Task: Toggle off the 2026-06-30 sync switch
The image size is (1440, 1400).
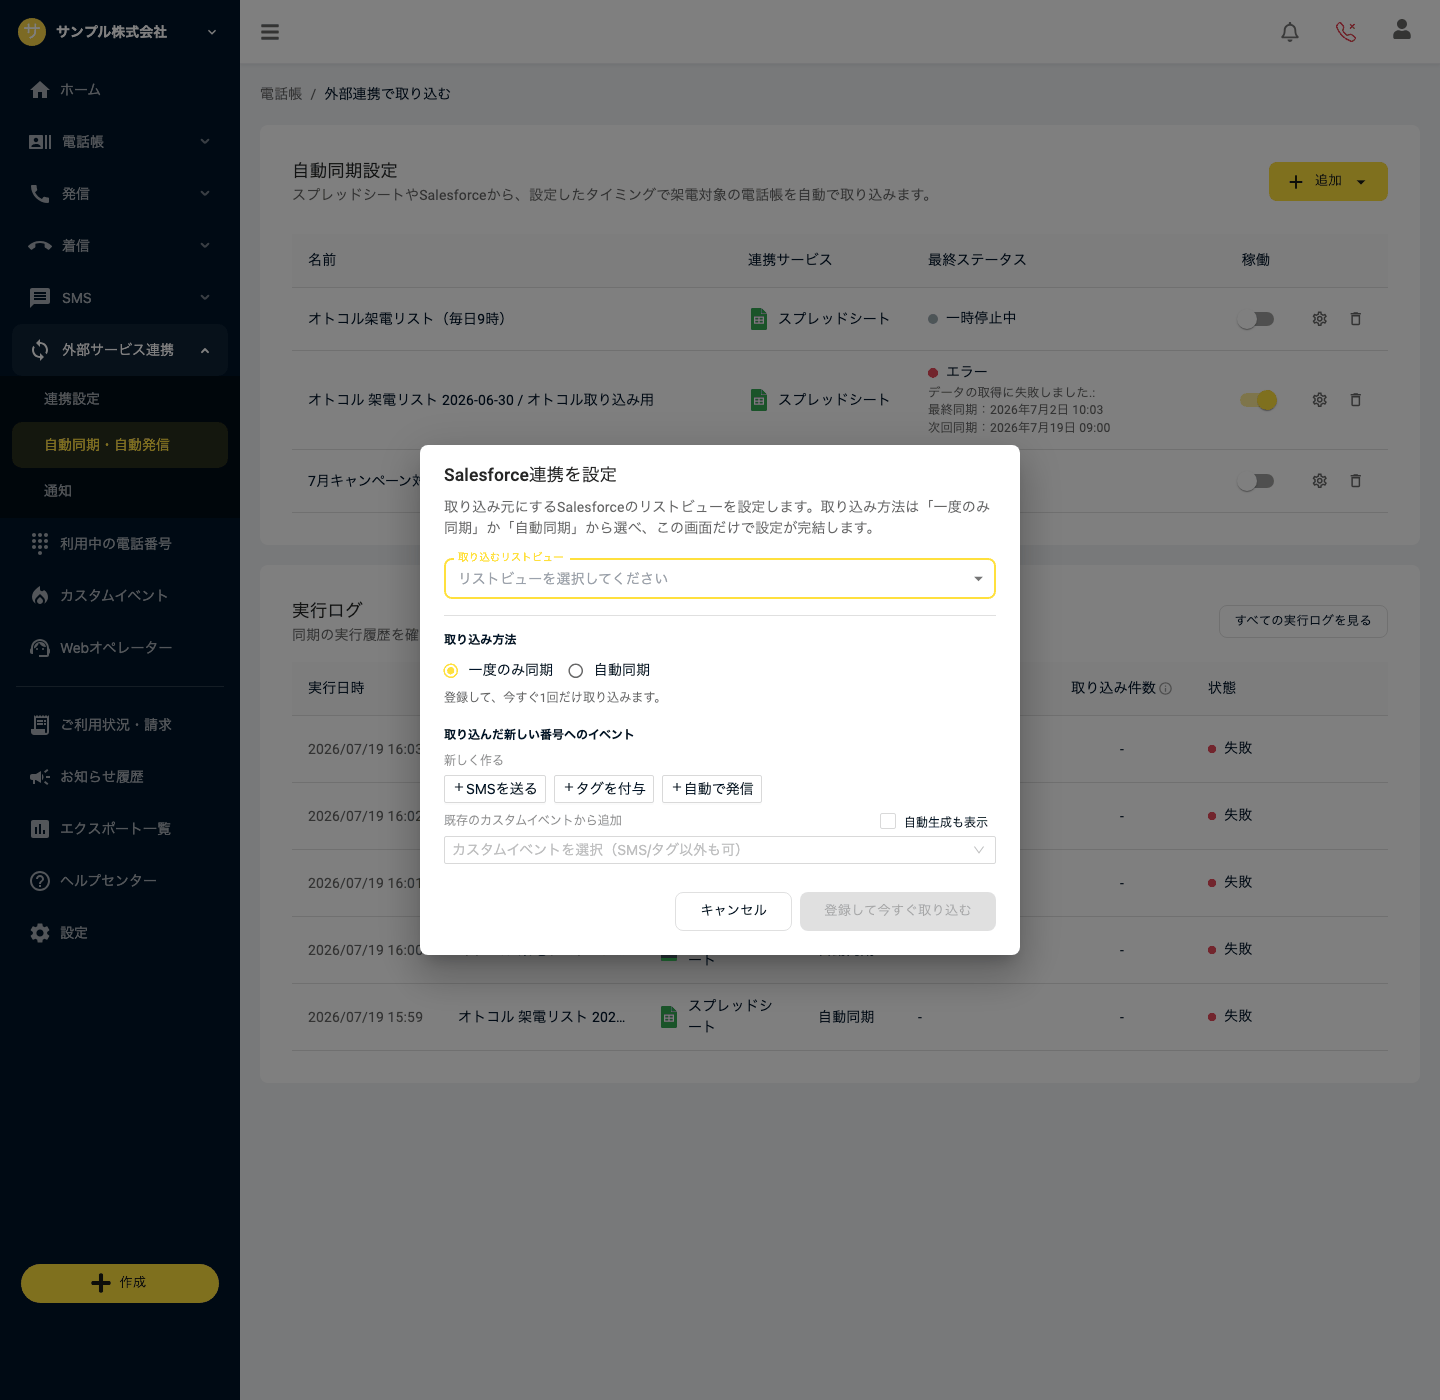Action: pos(1259,400)
